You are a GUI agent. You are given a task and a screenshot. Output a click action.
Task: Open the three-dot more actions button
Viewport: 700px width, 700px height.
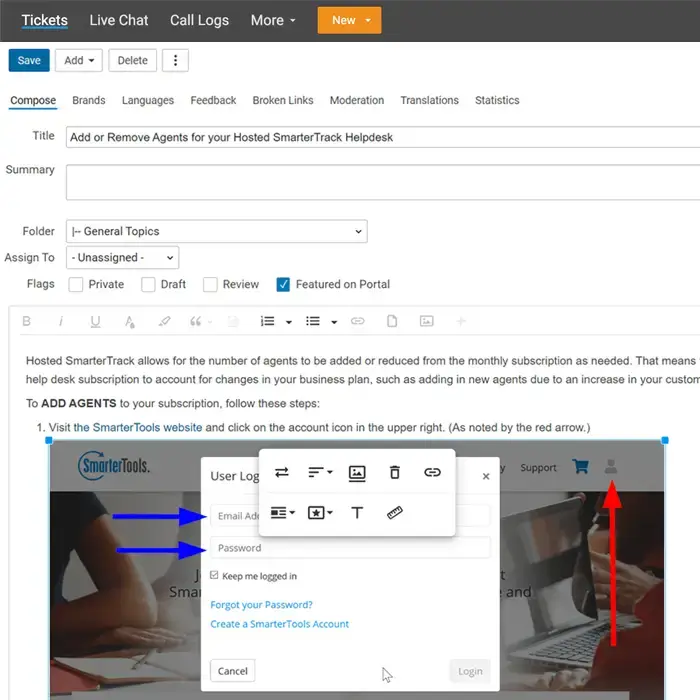(x=175, y=60)
